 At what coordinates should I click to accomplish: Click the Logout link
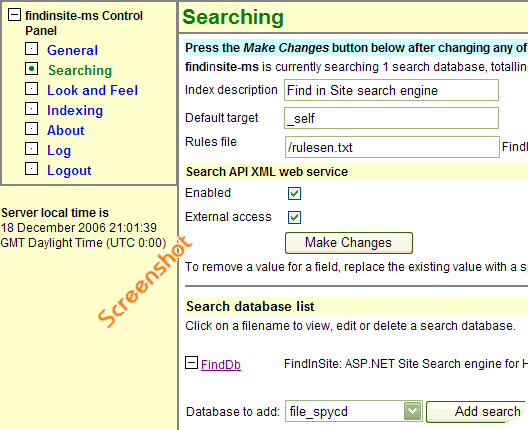pos(69,170)
